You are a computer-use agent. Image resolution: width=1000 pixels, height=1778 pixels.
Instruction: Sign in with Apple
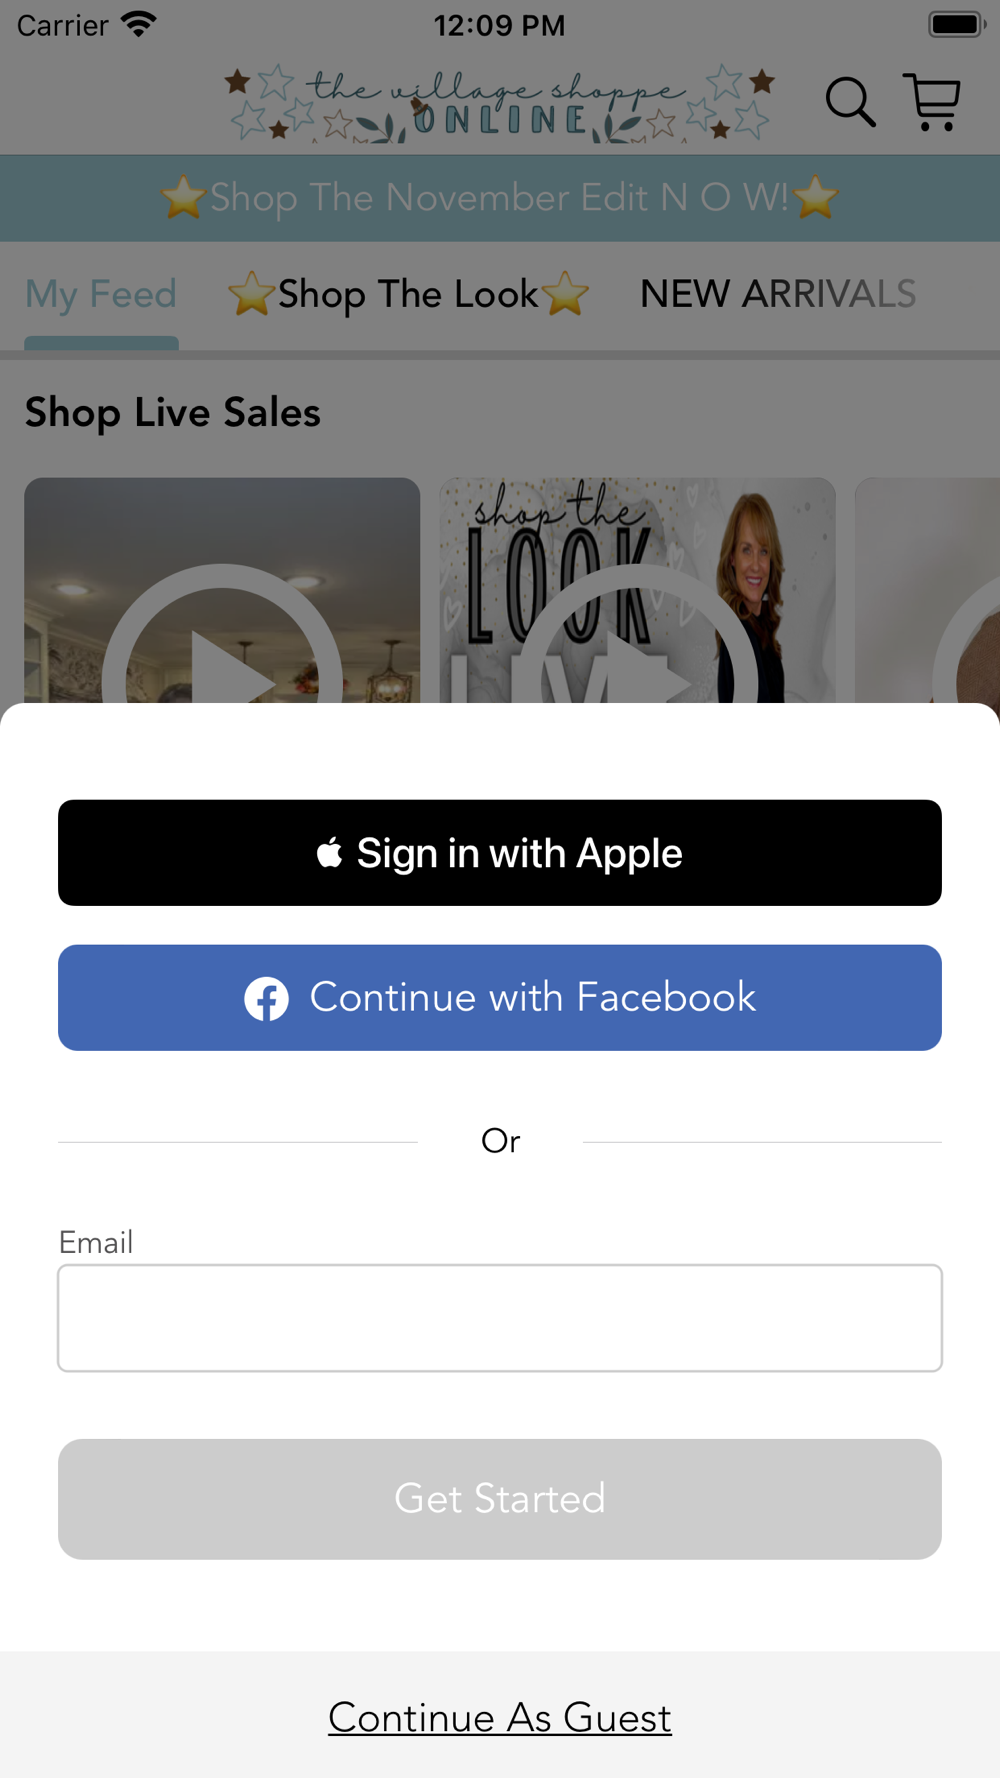click(x=500, y=853)
